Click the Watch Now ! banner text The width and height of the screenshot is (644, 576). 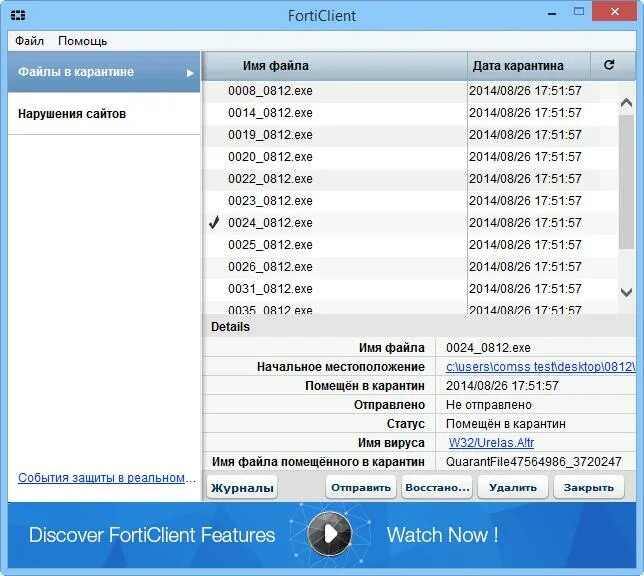(442, 535)
